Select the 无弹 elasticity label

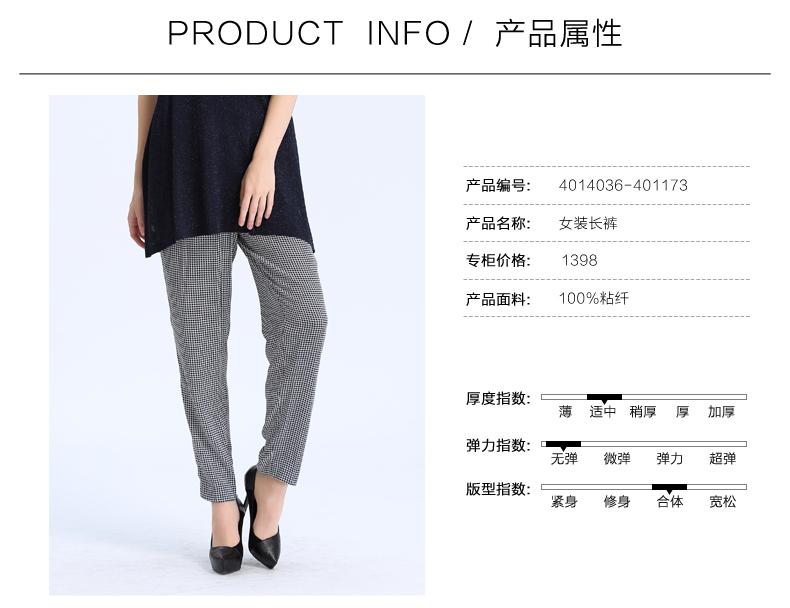pyautogui.click(x=564, y=459)
